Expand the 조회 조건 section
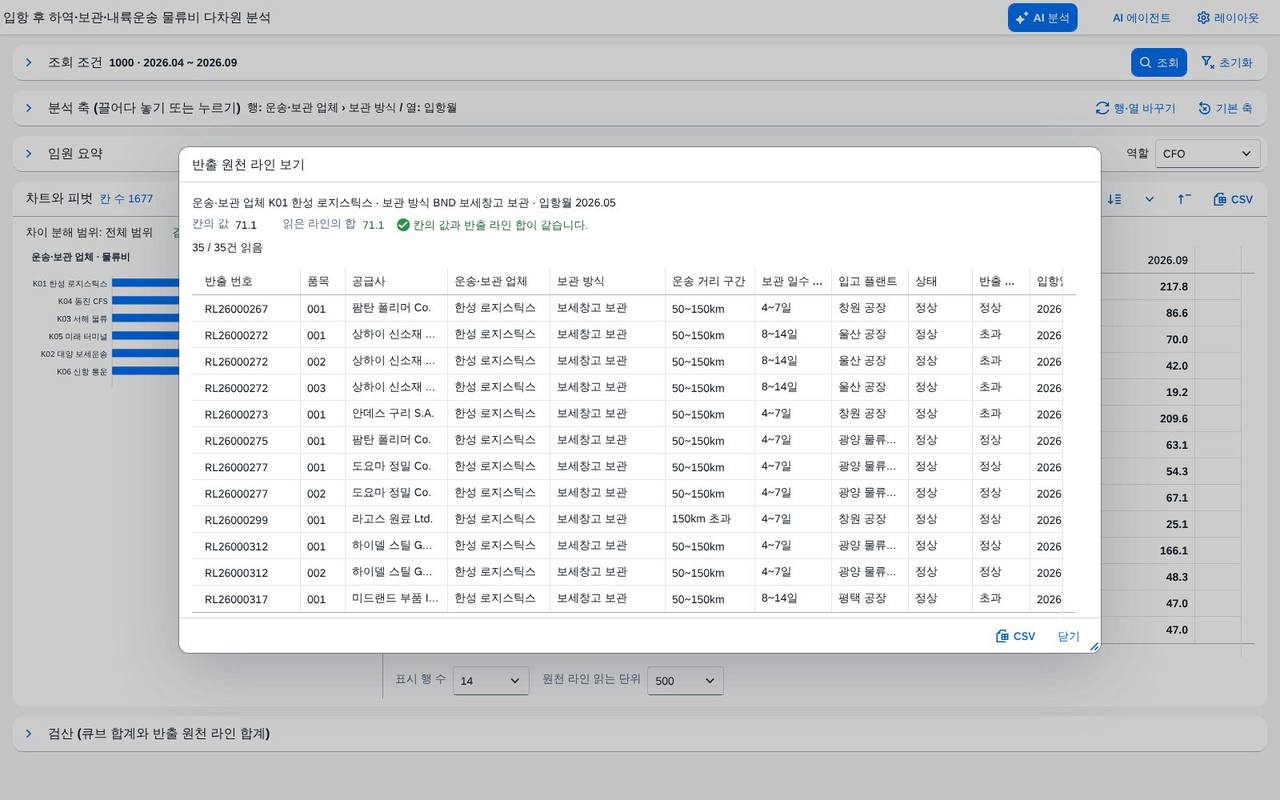Screen dimensions: 1280x800 (29, 62)
